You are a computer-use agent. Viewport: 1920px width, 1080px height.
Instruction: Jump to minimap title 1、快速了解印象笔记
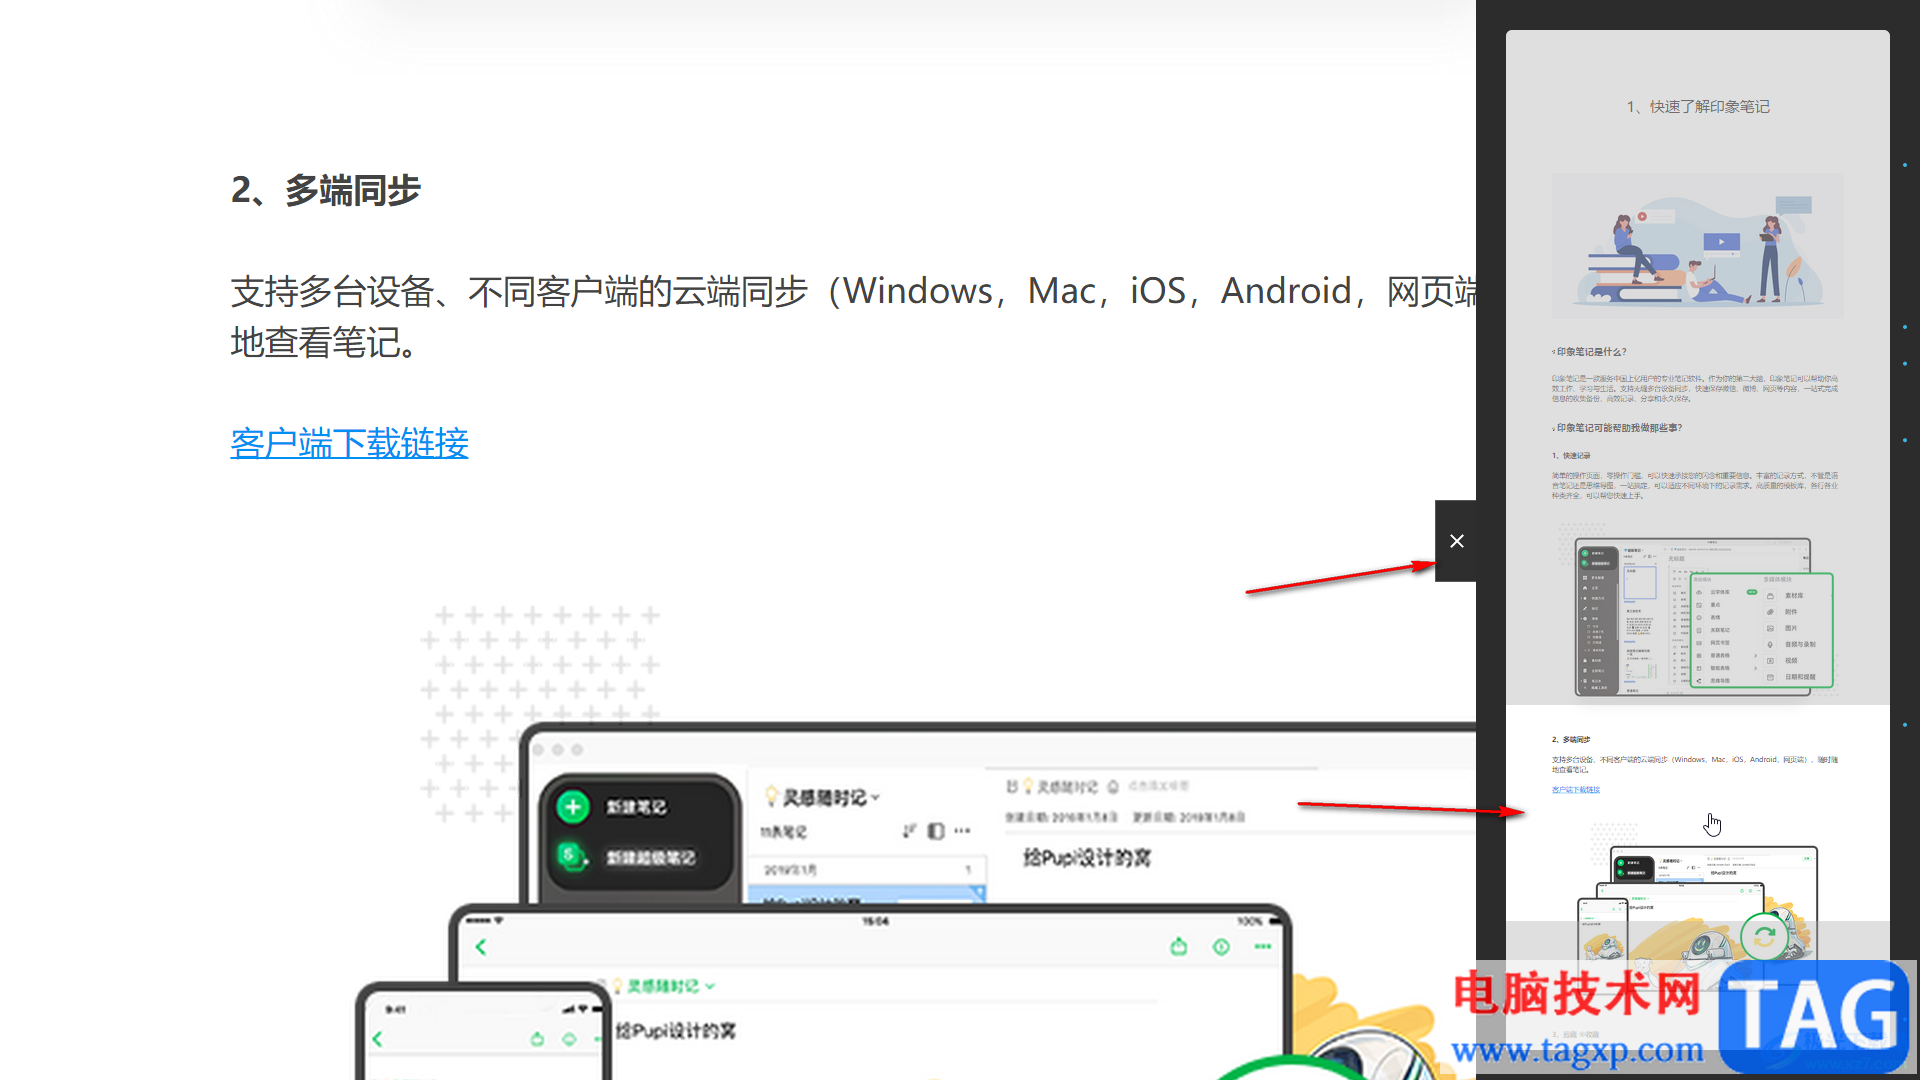[1697, 106]
